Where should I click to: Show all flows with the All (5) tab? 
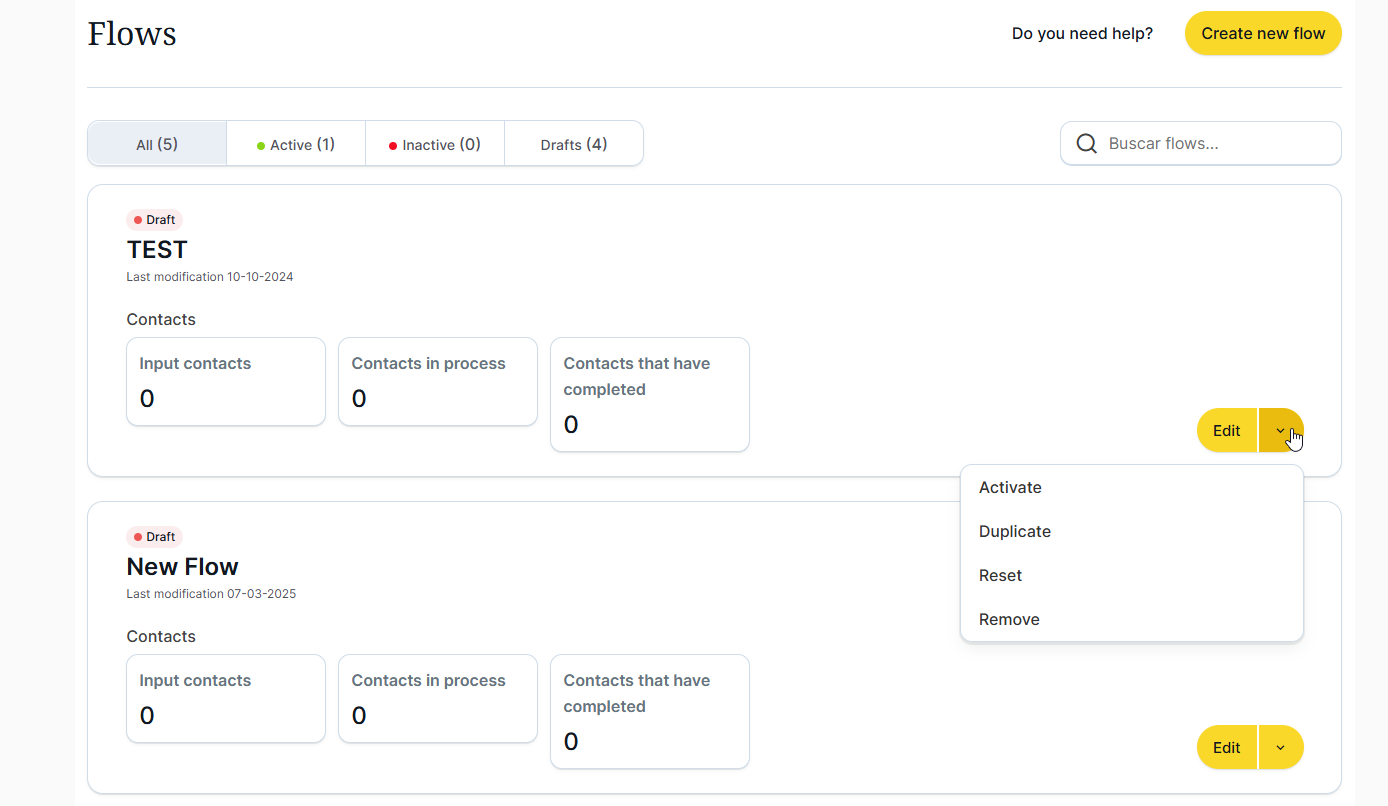[x=157, y=144]
